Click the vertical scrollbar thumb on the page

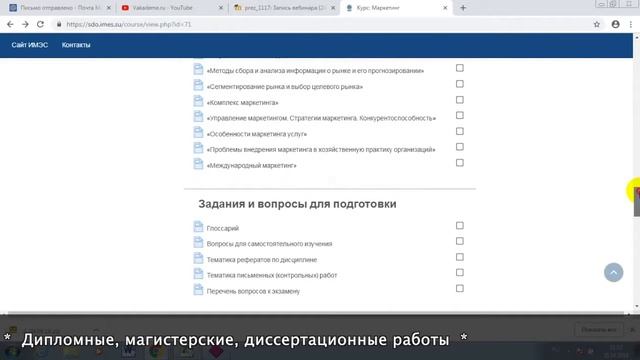click(636, 202)
